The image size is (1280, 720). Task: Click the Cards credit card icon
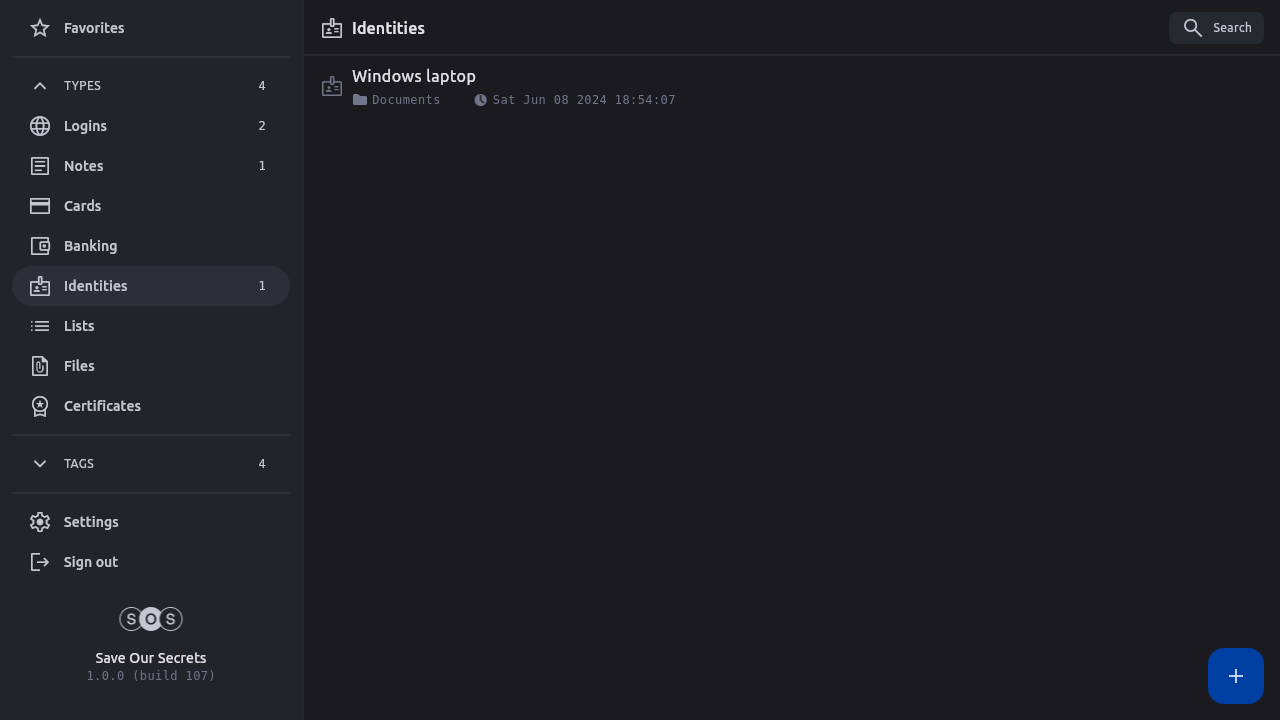[40, 206]
